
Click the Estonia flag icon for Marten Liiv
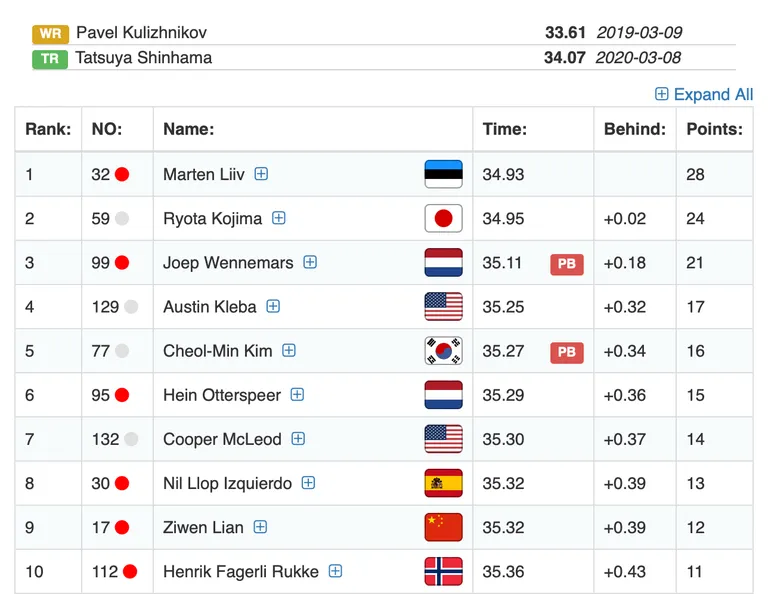(443, 174)
